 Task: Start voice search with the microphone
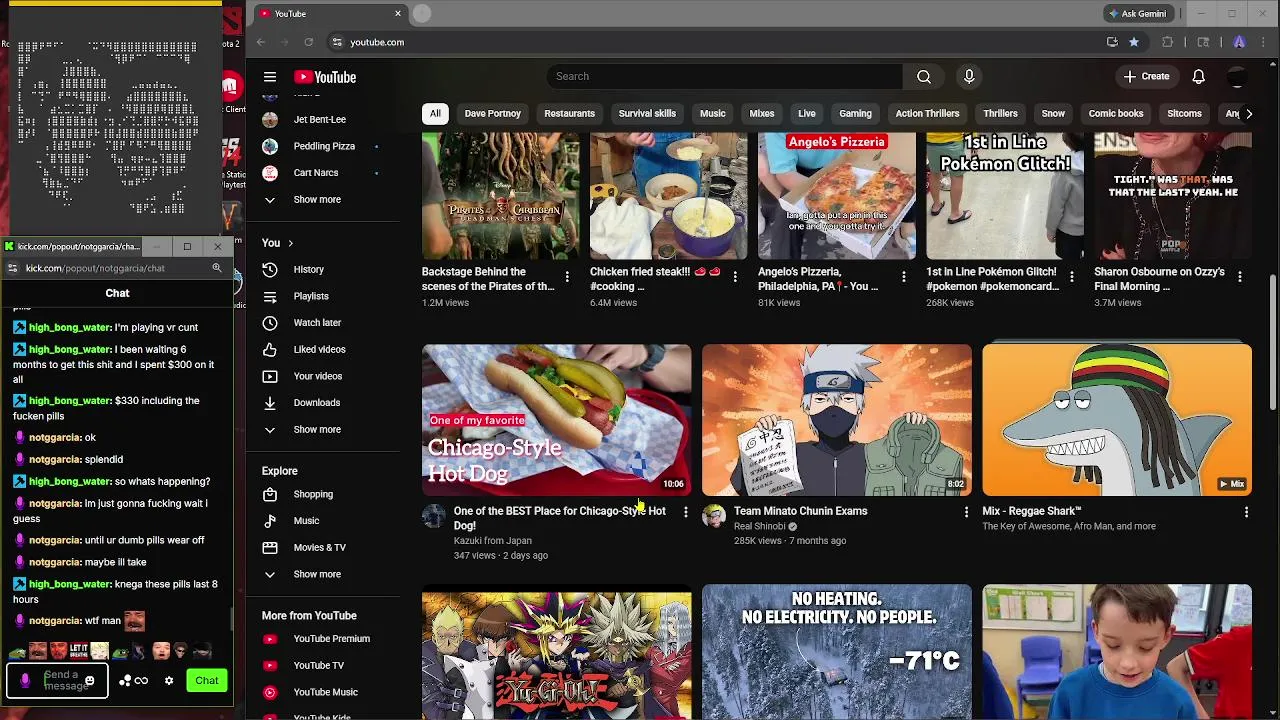pos(969,76)
